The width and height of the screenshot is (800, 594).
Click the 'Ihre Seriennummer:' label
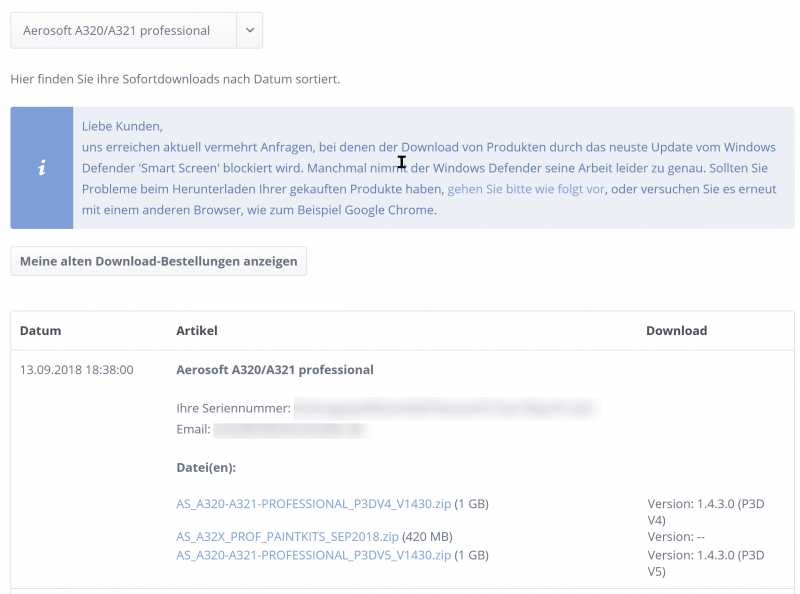(234, 409)
